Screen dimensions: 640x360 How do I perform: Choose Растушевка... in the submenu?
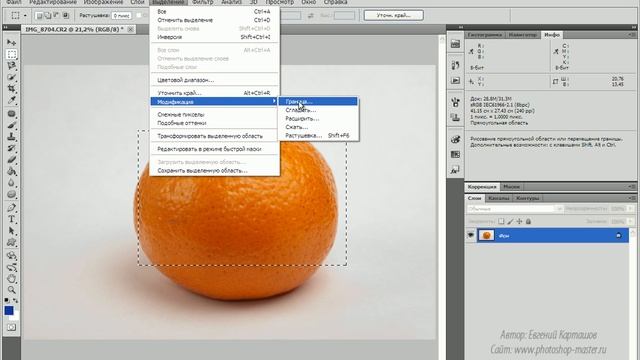click(x=318, y=136)
